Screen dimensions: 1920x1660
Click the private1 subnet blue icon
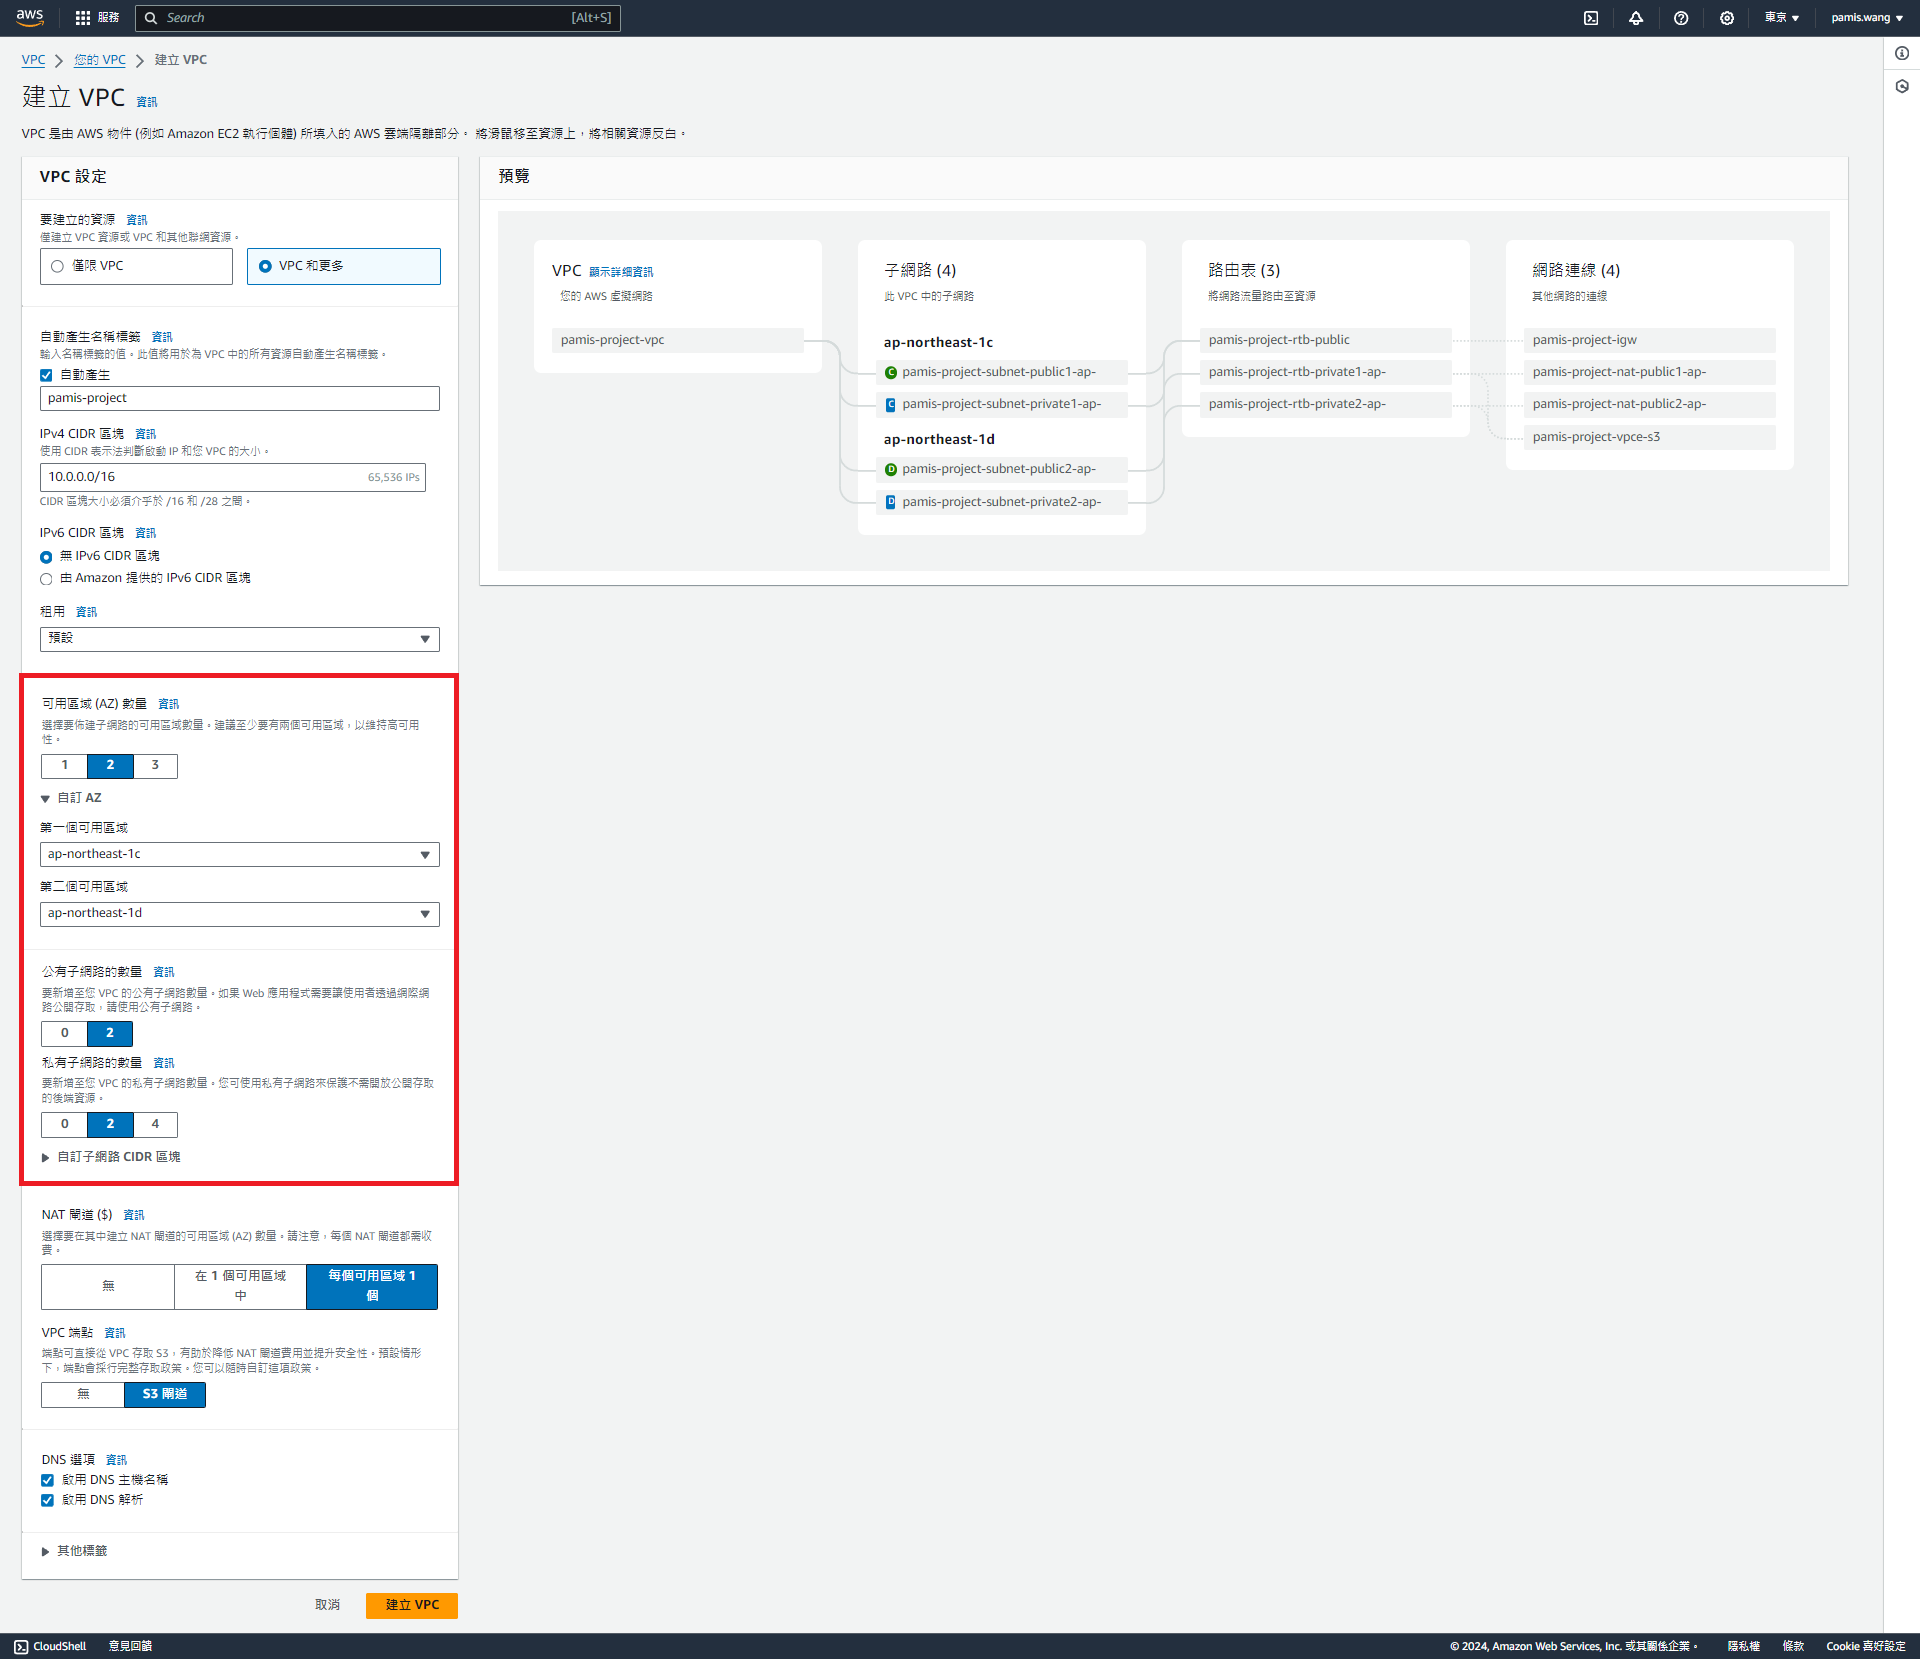891,405
